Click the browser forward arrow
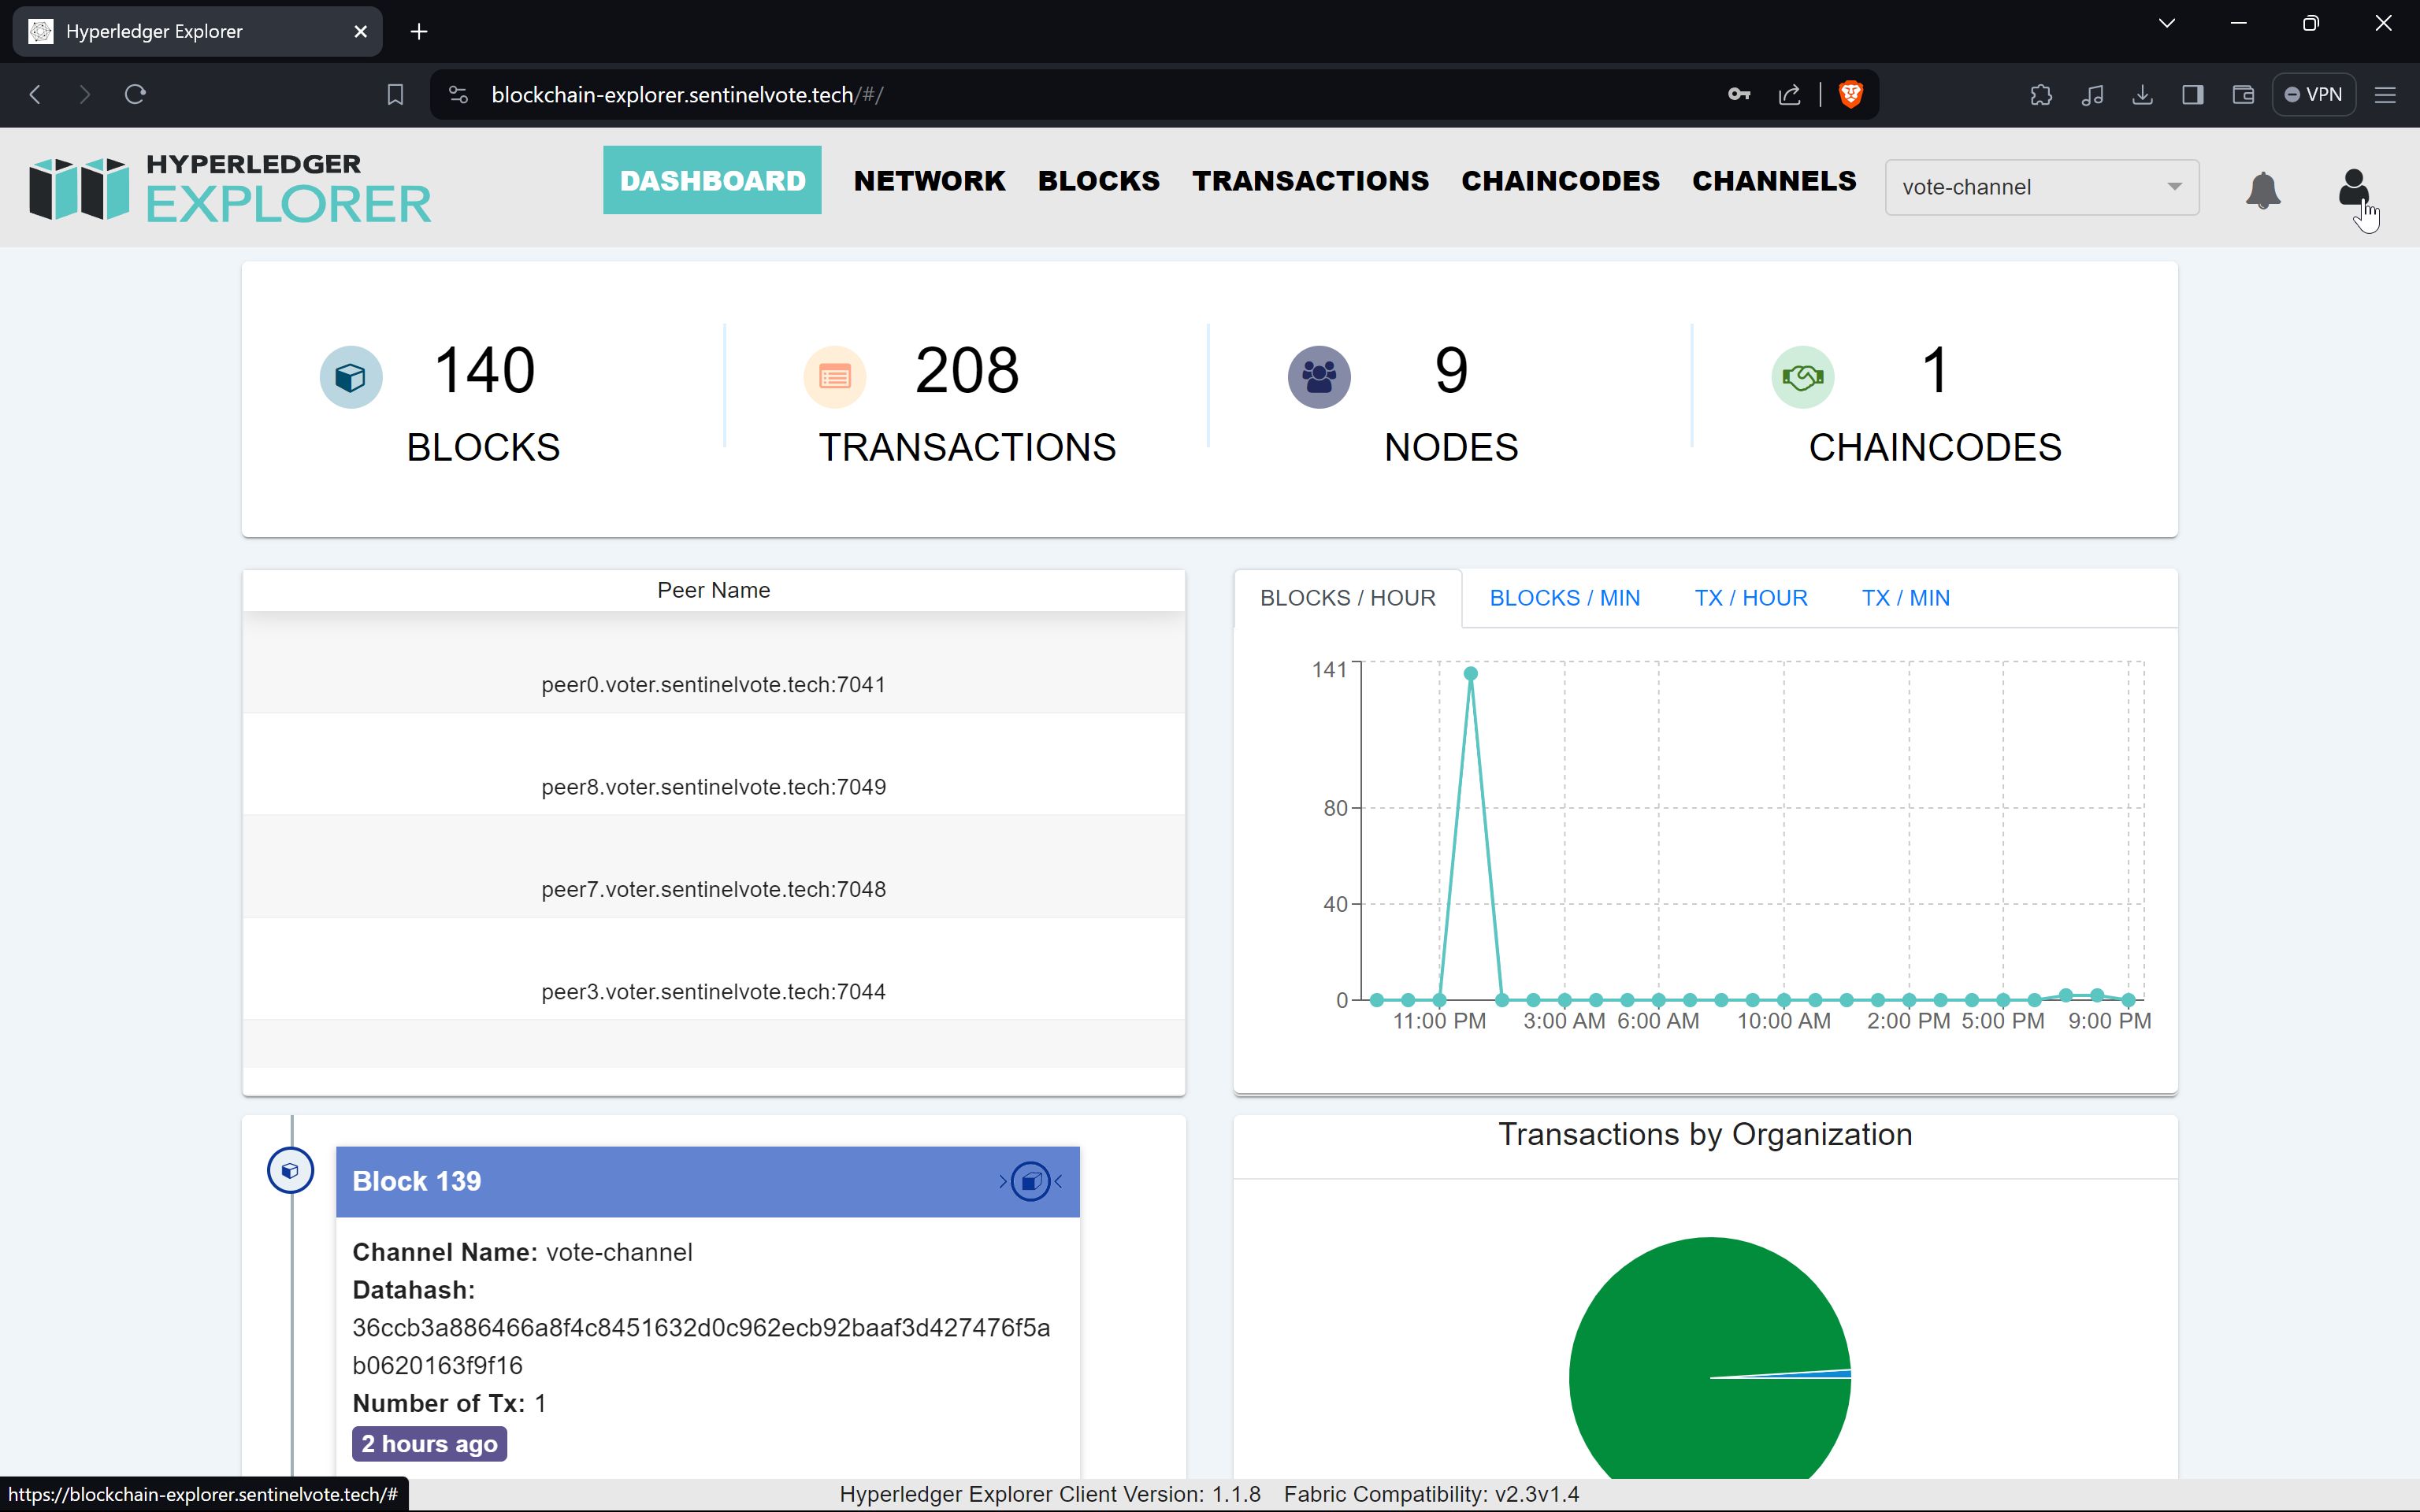The width and height of the screenshot is (2420, 1512). click(85, 94)
